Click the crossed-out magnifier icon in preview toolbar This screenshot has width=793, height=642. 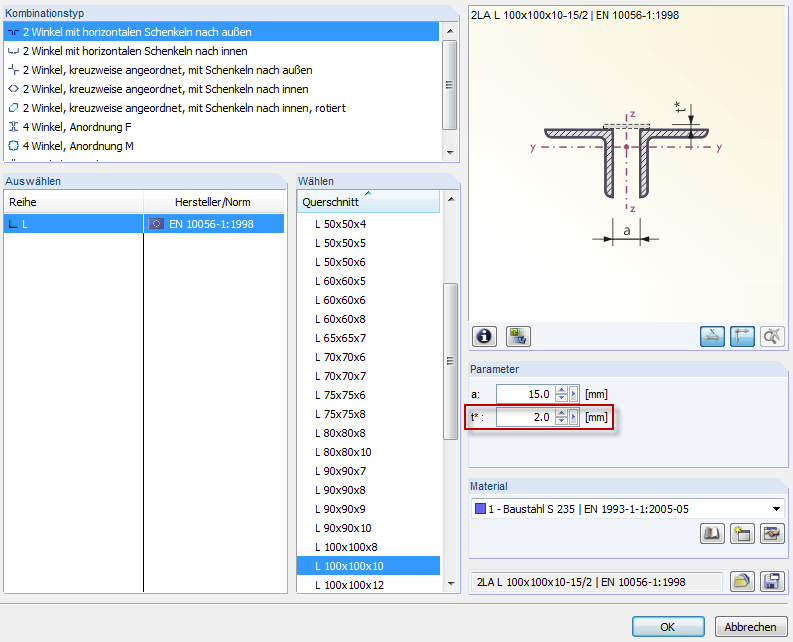772,336
